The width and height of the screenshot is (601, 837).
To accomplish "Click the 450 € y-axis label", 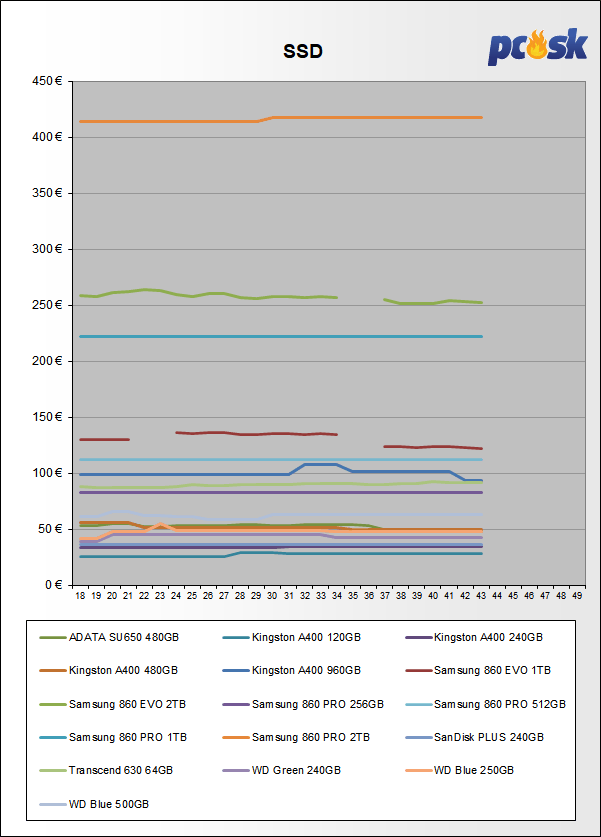I will 47,81.
